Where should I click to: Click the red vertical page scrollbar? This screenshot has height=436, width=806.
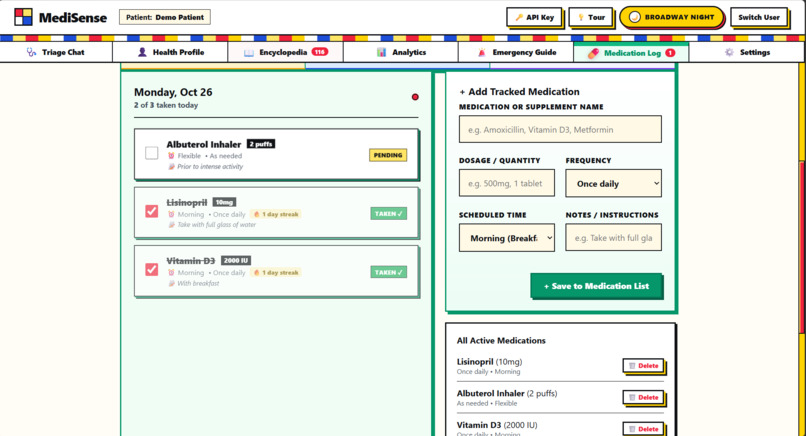point(801,248)
